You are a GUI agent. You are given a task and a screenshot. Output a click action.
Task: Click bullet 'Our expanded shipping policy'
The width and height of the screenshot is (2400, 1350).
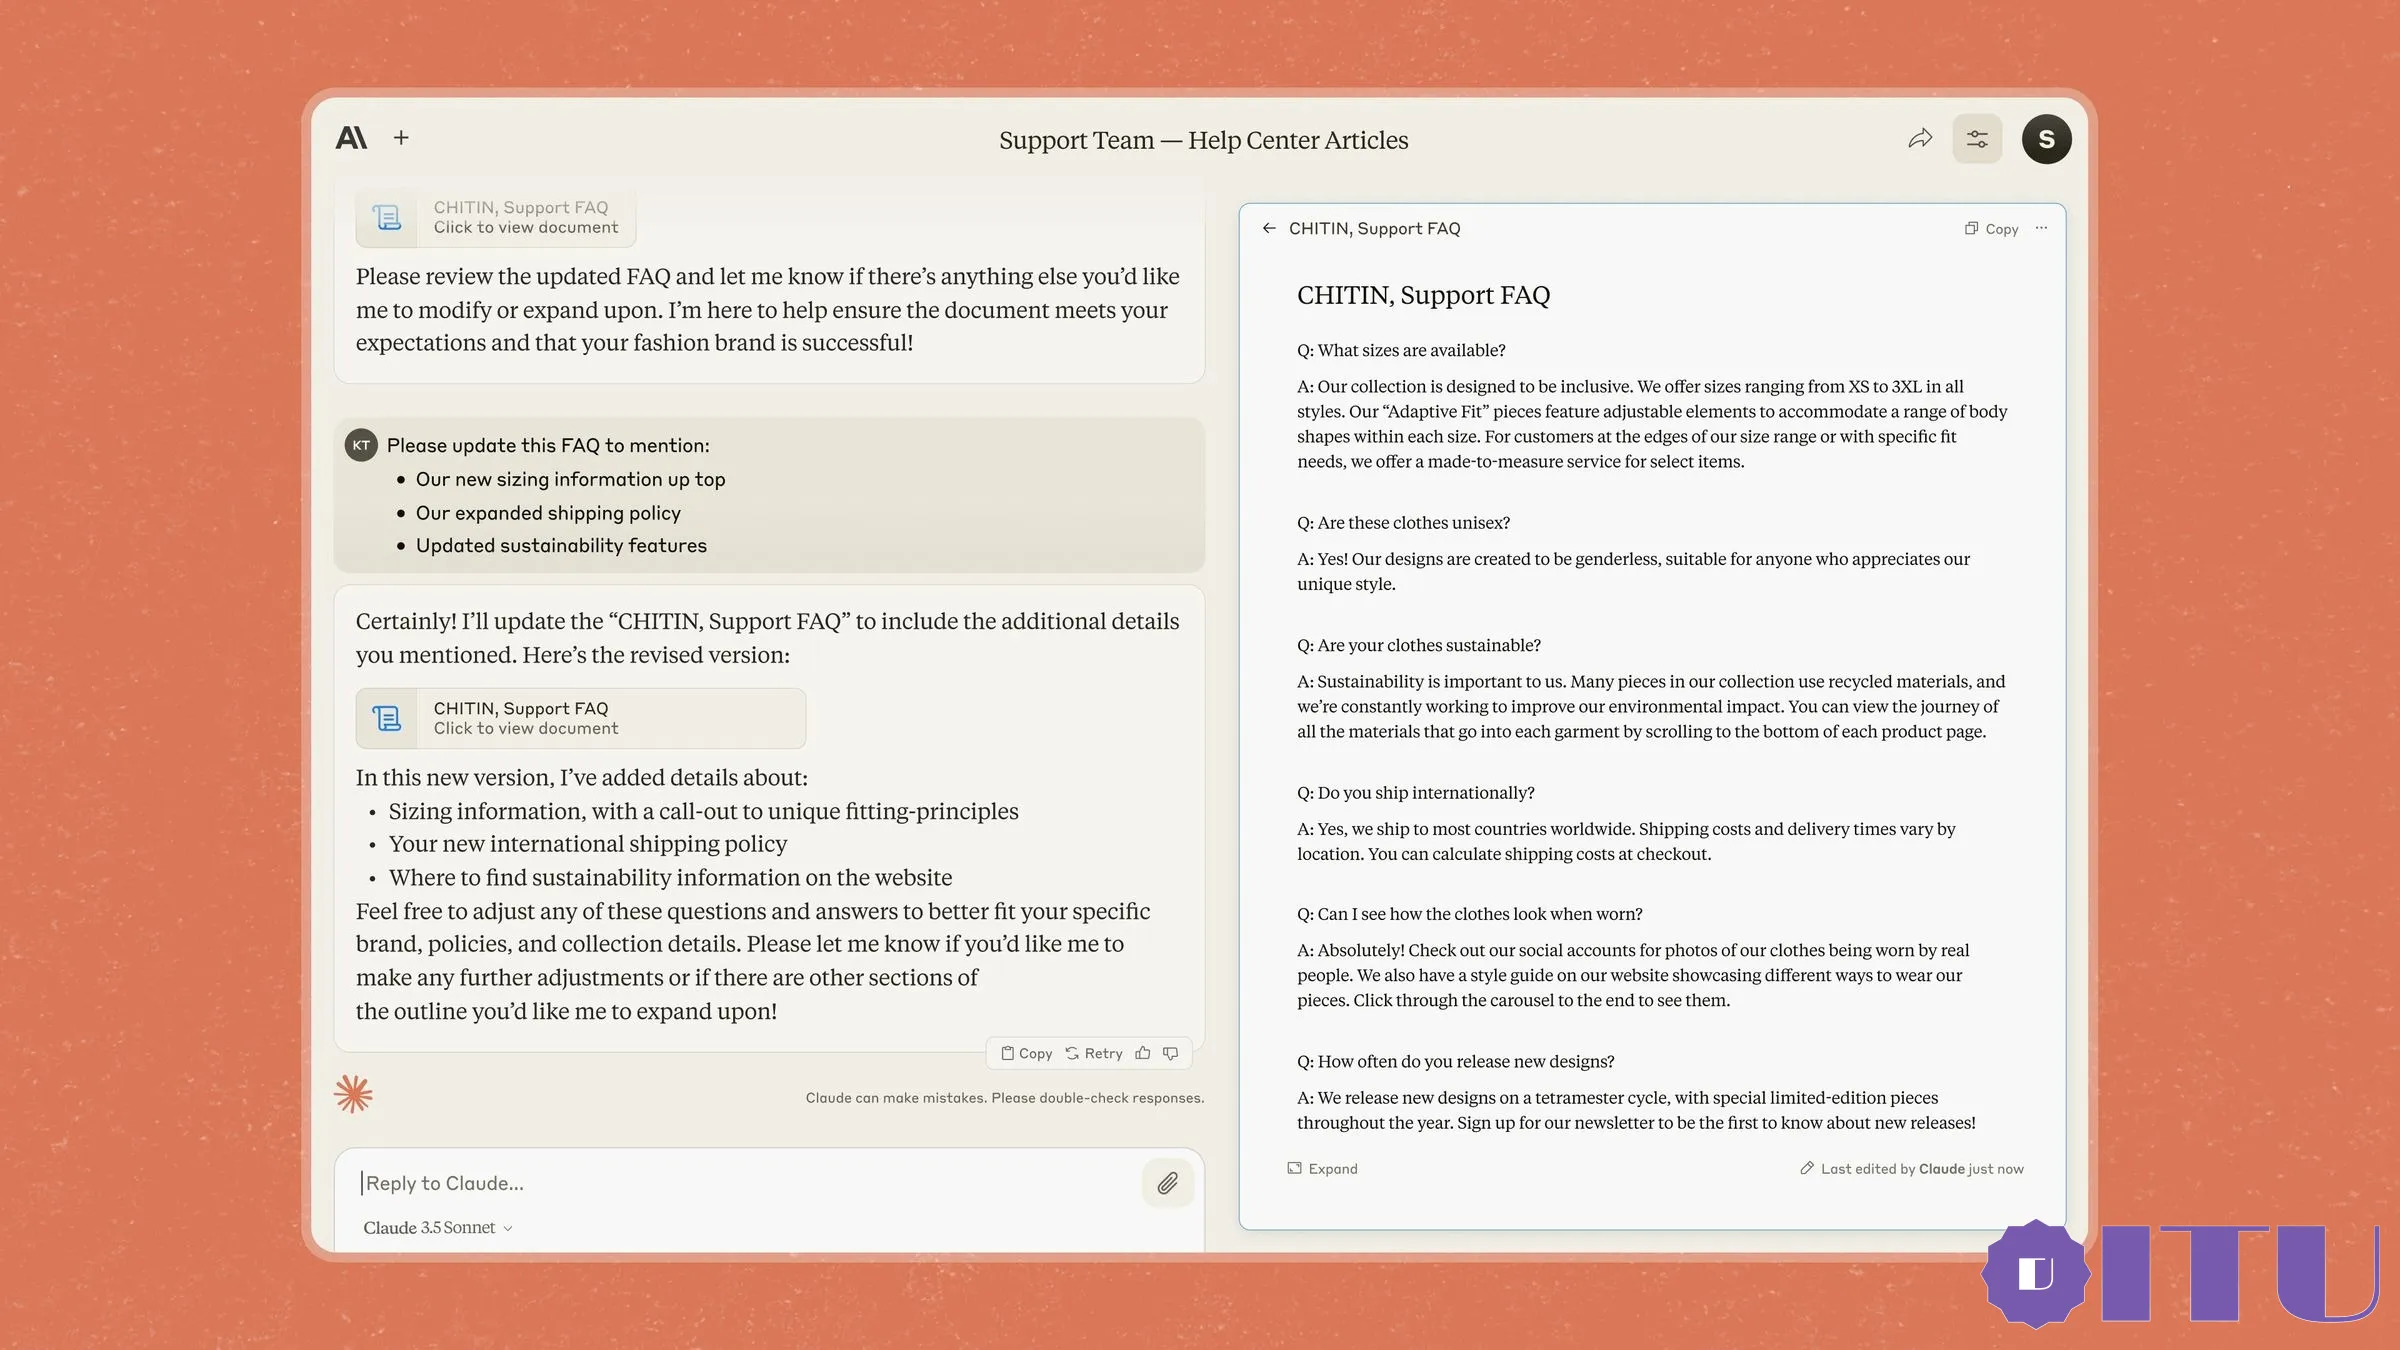coord(548,513)
